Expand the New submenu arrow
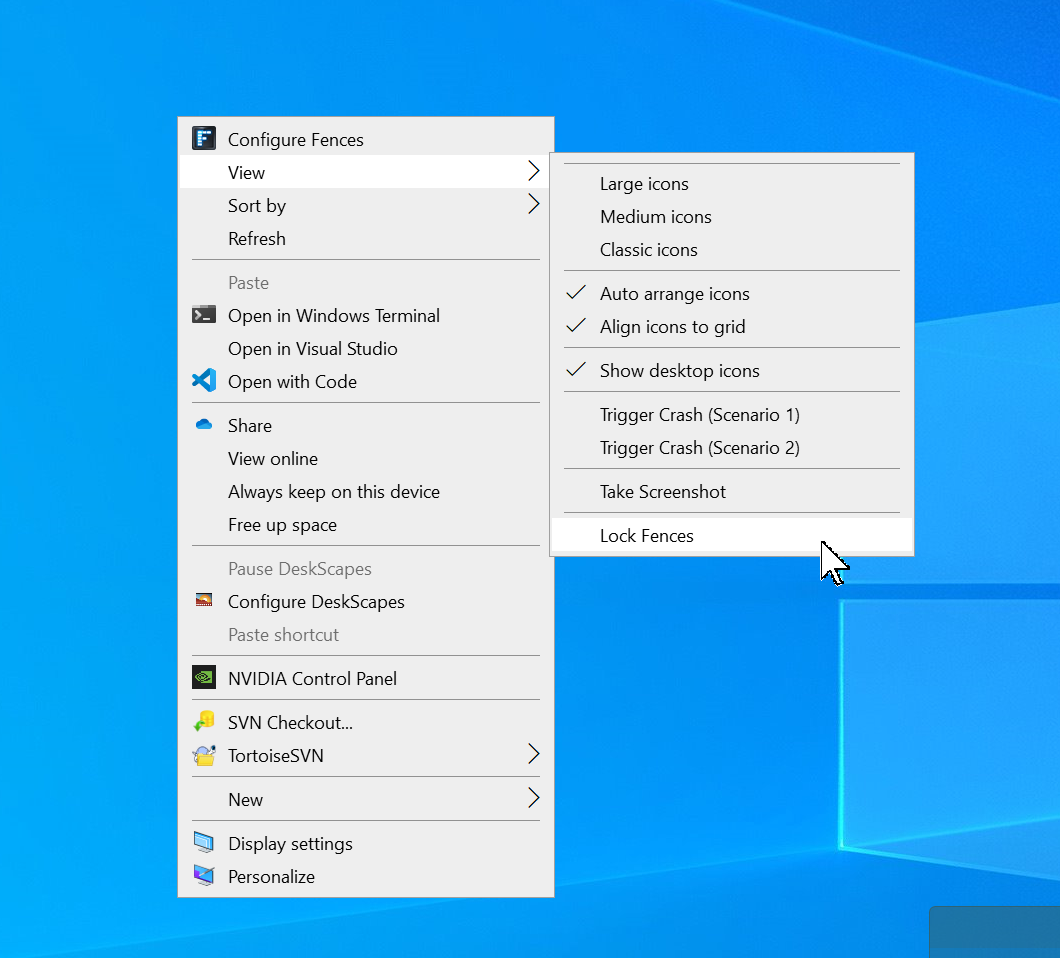1060x958 pixels. coord(533,798)
